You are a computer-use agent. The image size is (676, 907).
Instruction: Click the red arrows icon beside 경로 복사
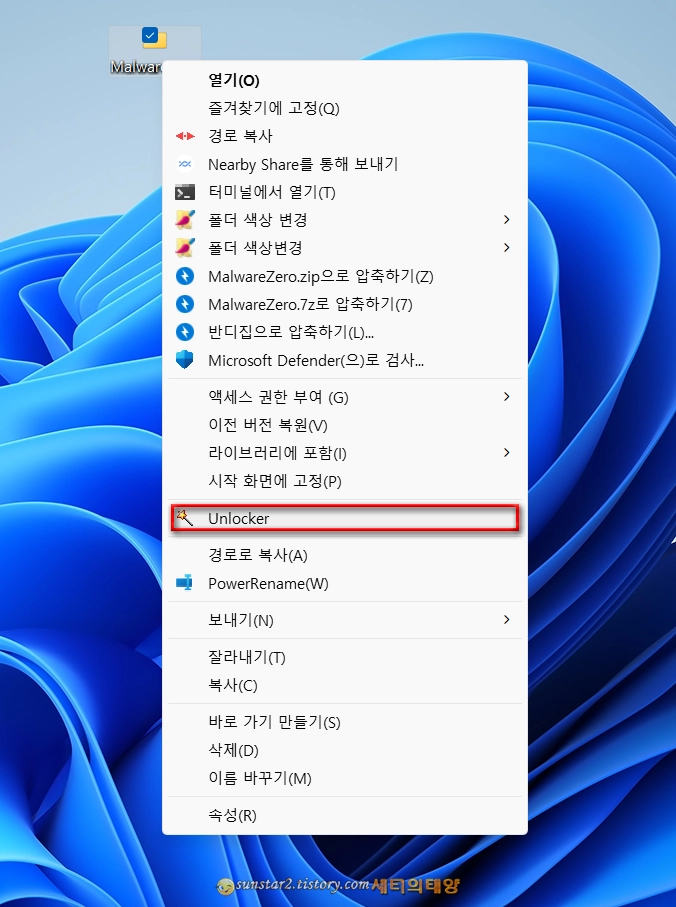click(x=185, y=136)
